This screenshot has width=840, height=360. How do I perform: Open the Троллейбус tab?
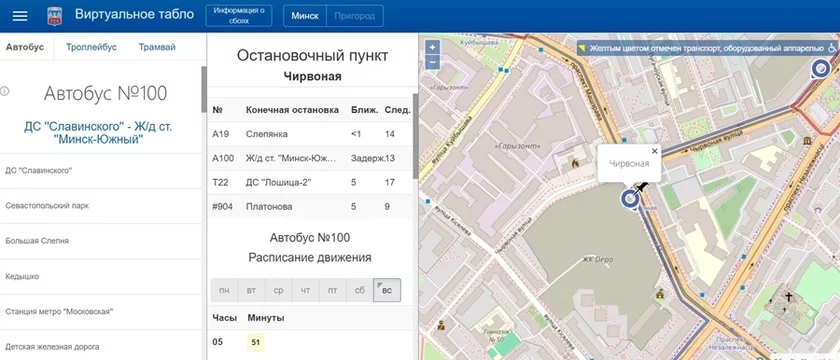(x=91, y=47)
